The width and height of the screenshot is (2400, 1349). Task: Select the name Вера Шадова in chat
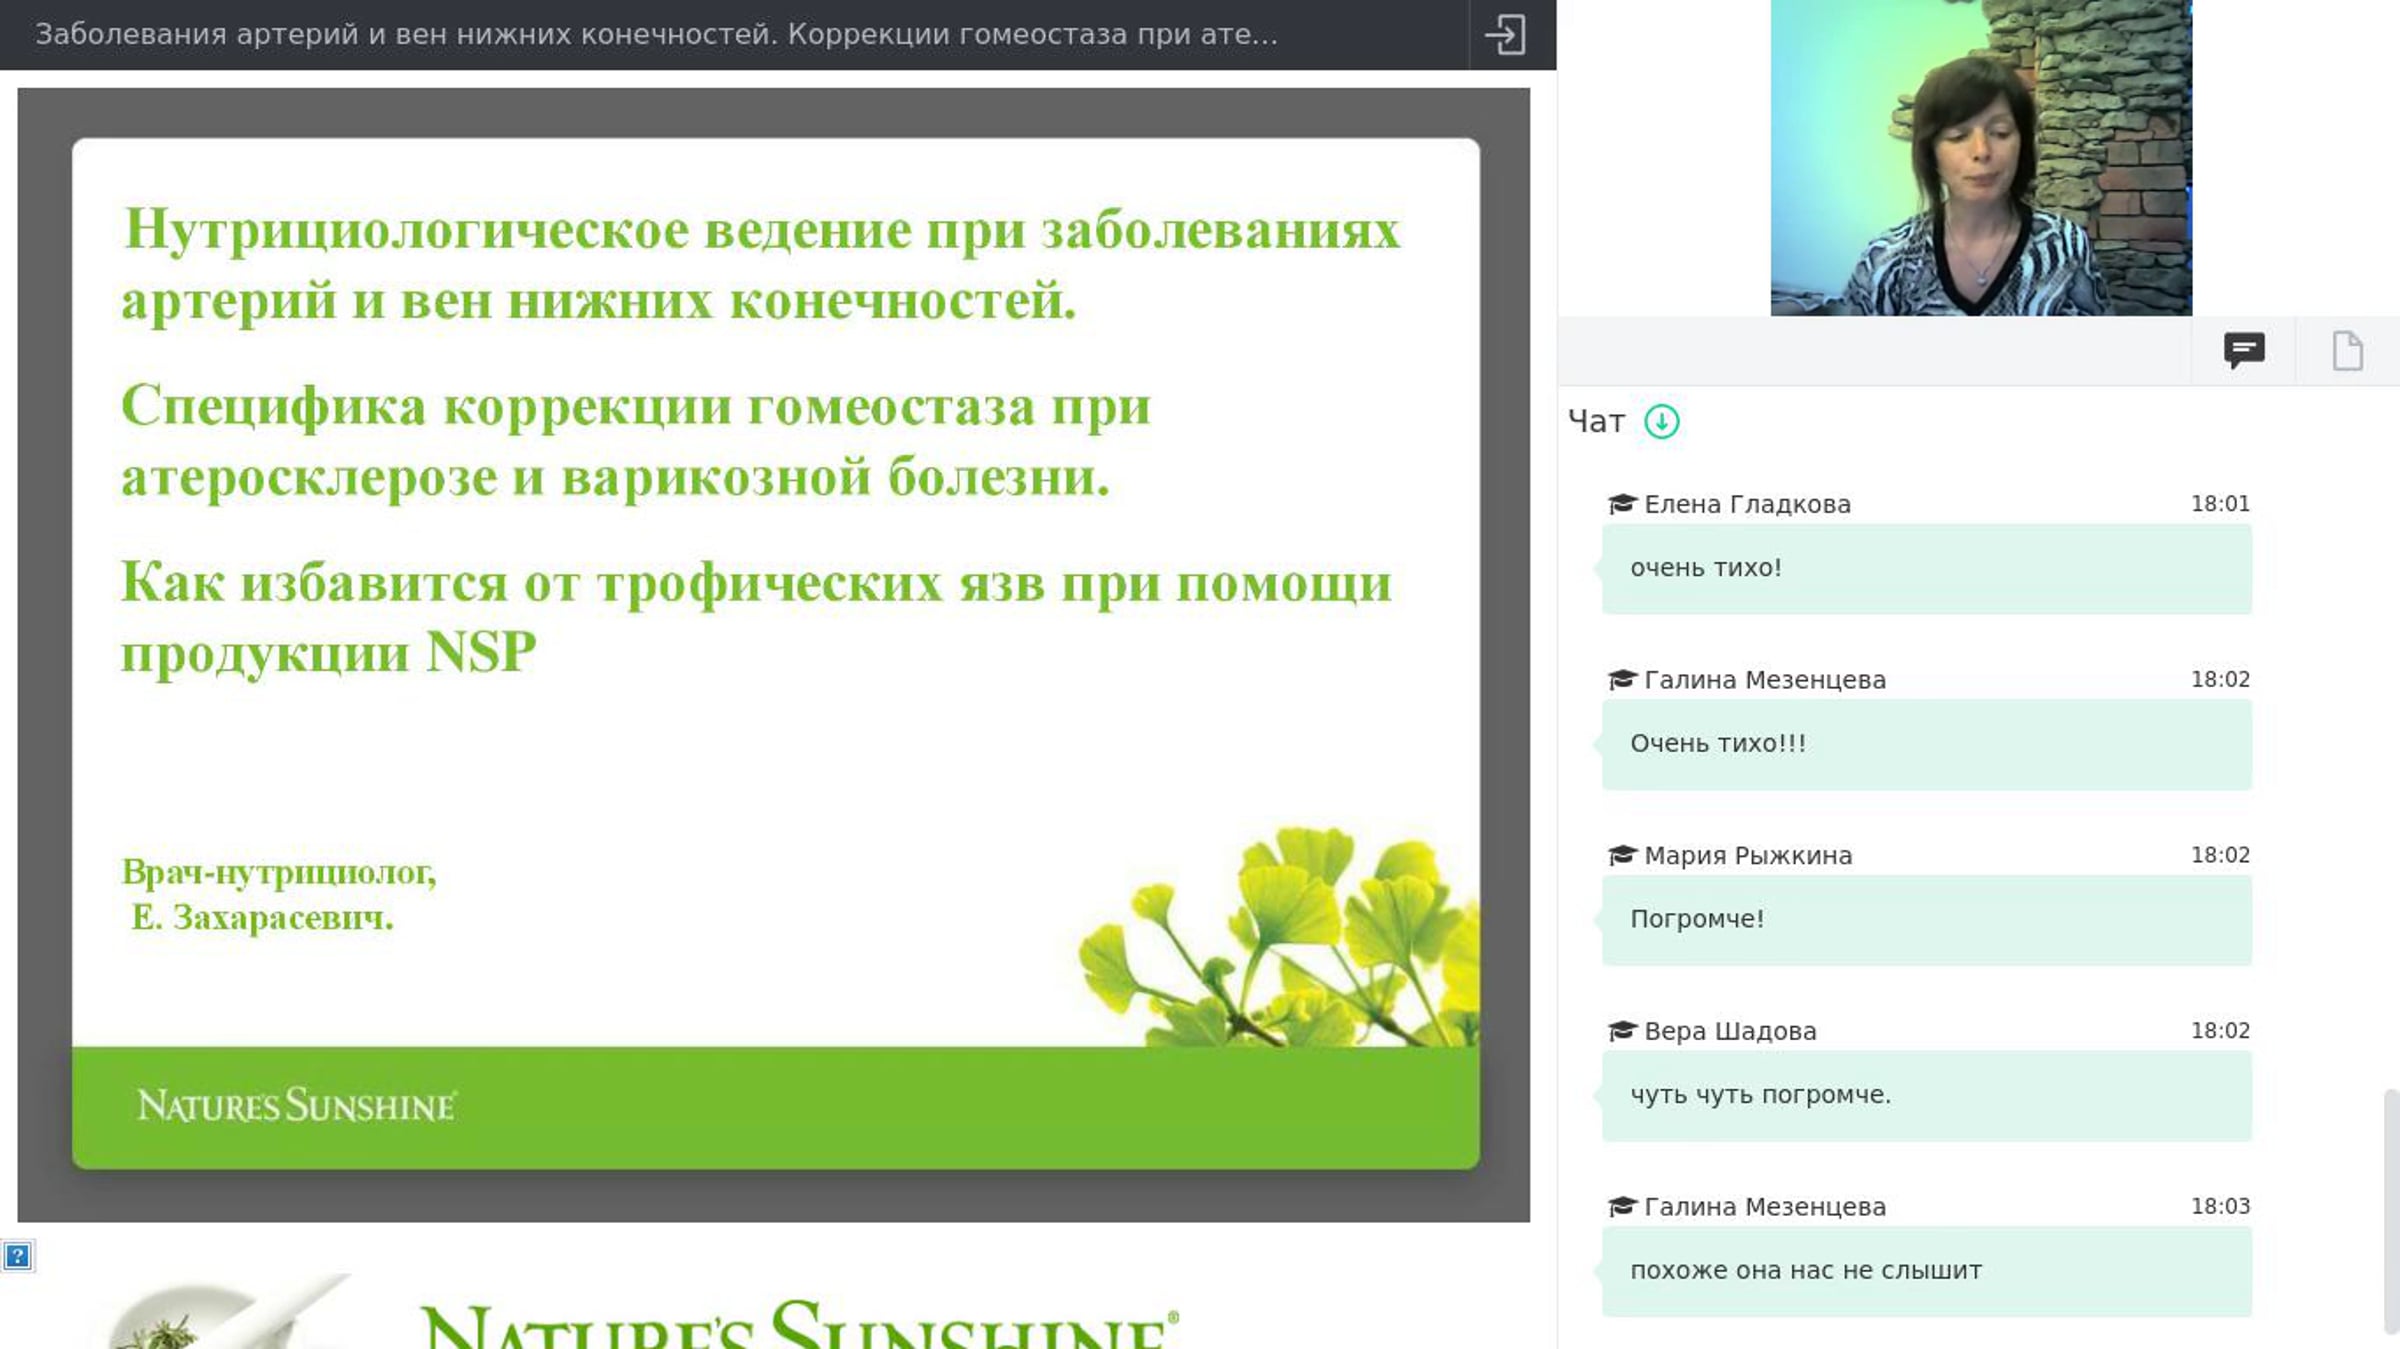click(x=1730, y=1031)
